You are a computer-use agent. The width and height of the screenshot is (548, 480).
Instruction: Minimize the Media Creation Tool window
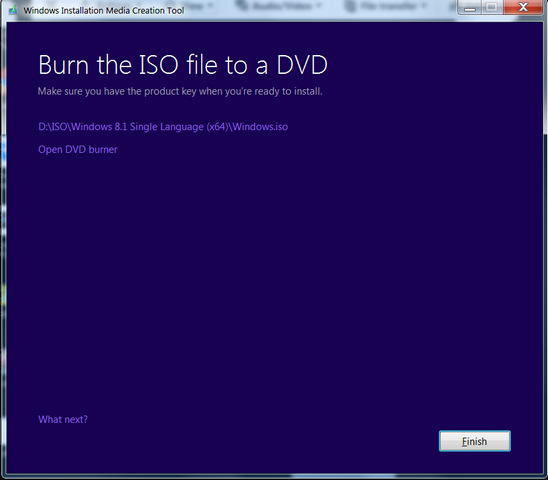470,7
